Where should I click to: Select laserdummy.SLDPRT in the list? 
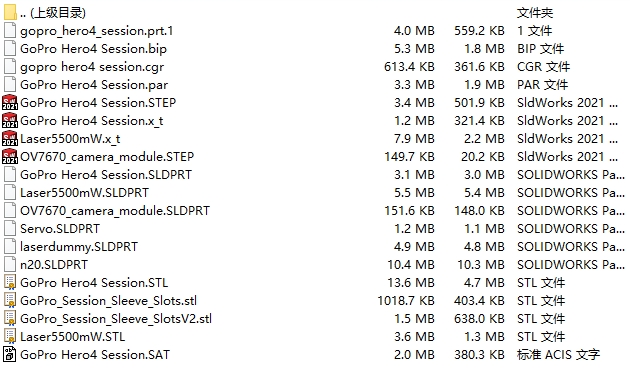point(79,247)
